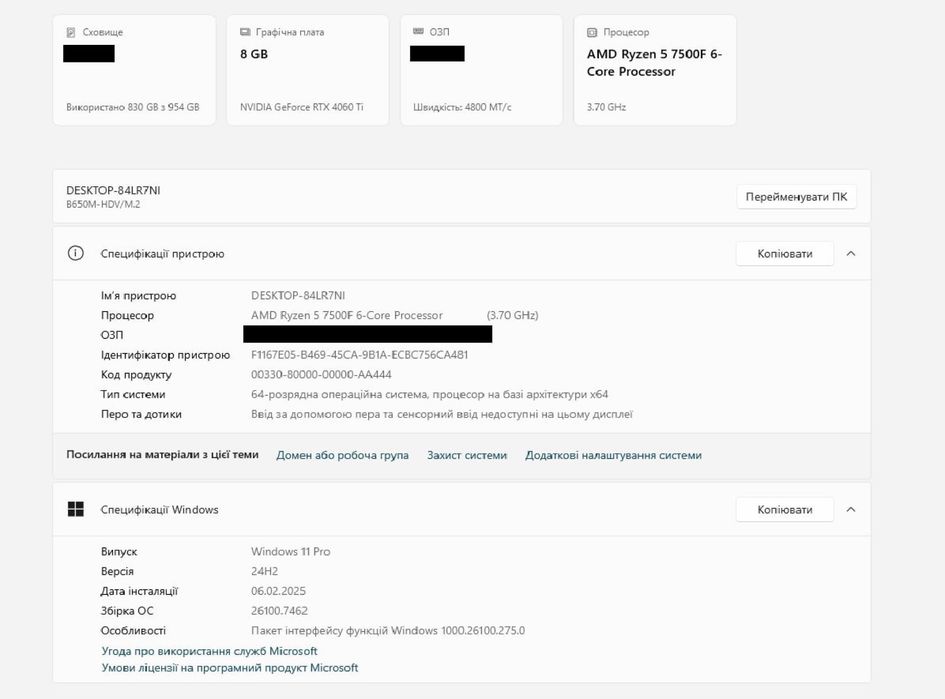Open the Домен або робоча група link
Viewport: 945px width, 699px height.
click(x=342, y=455)
